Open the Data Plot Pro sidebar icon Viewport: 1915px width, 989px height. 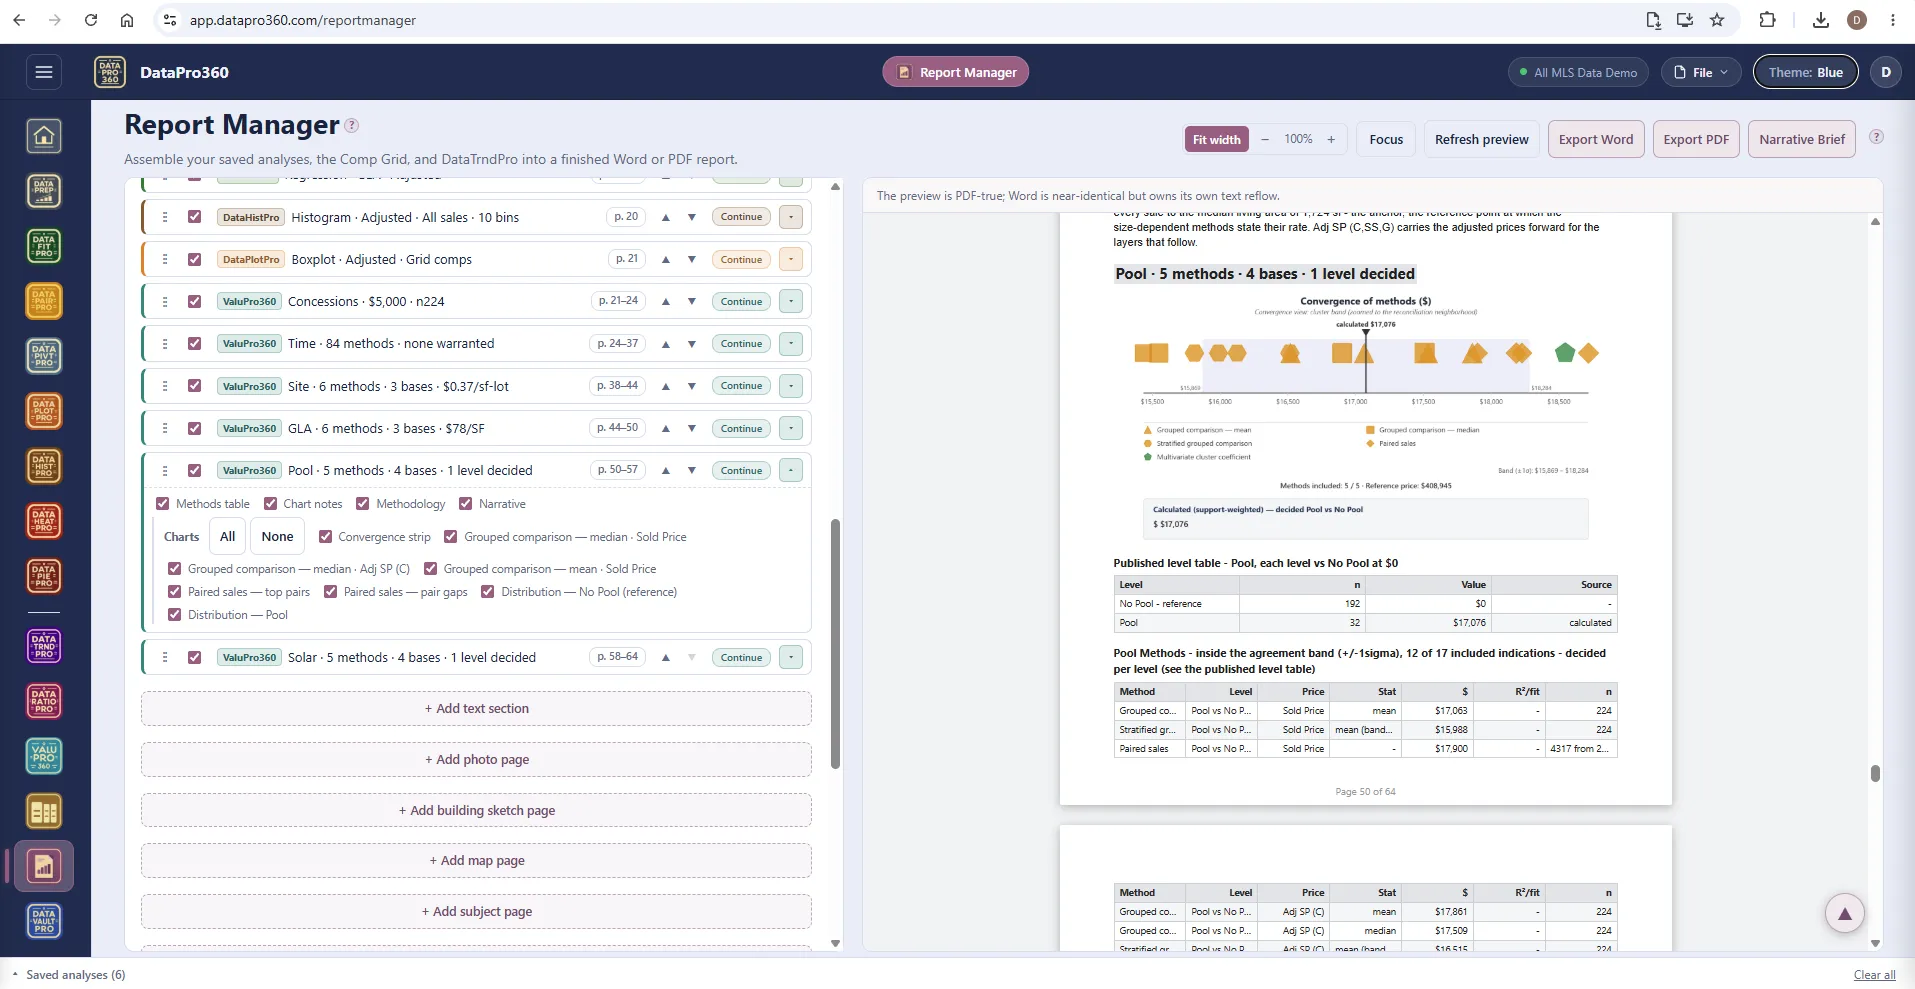44,411
